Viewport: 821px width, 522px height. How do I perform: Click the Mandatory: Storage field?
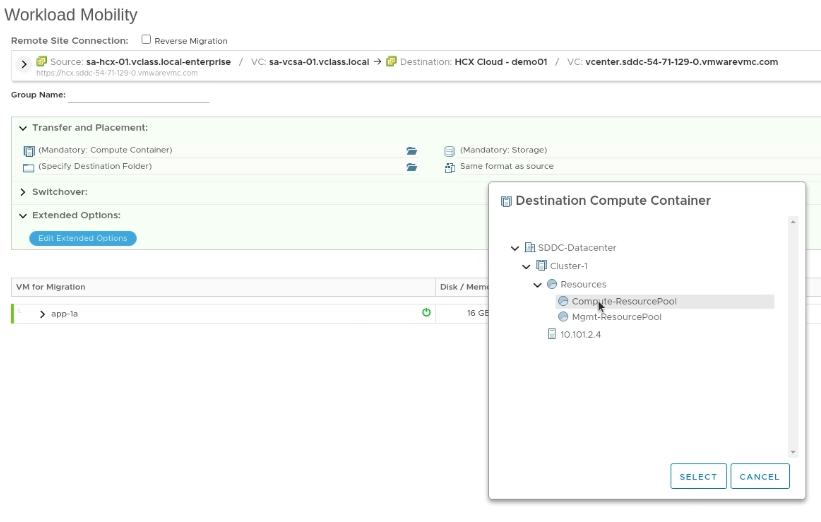coord(504,150)
